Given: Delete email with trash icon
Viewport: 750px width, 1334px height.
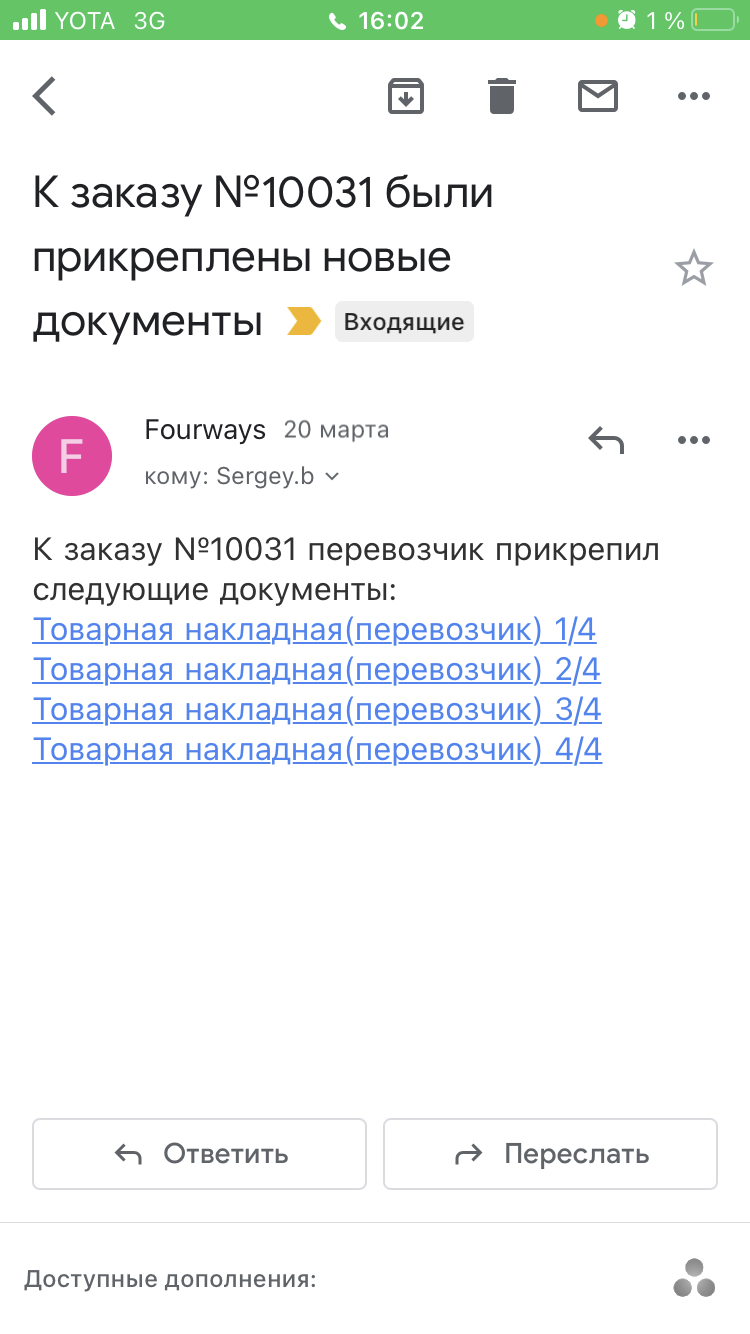Looking at the screenshot, I should pyautogui.click(x=502, y=96).
